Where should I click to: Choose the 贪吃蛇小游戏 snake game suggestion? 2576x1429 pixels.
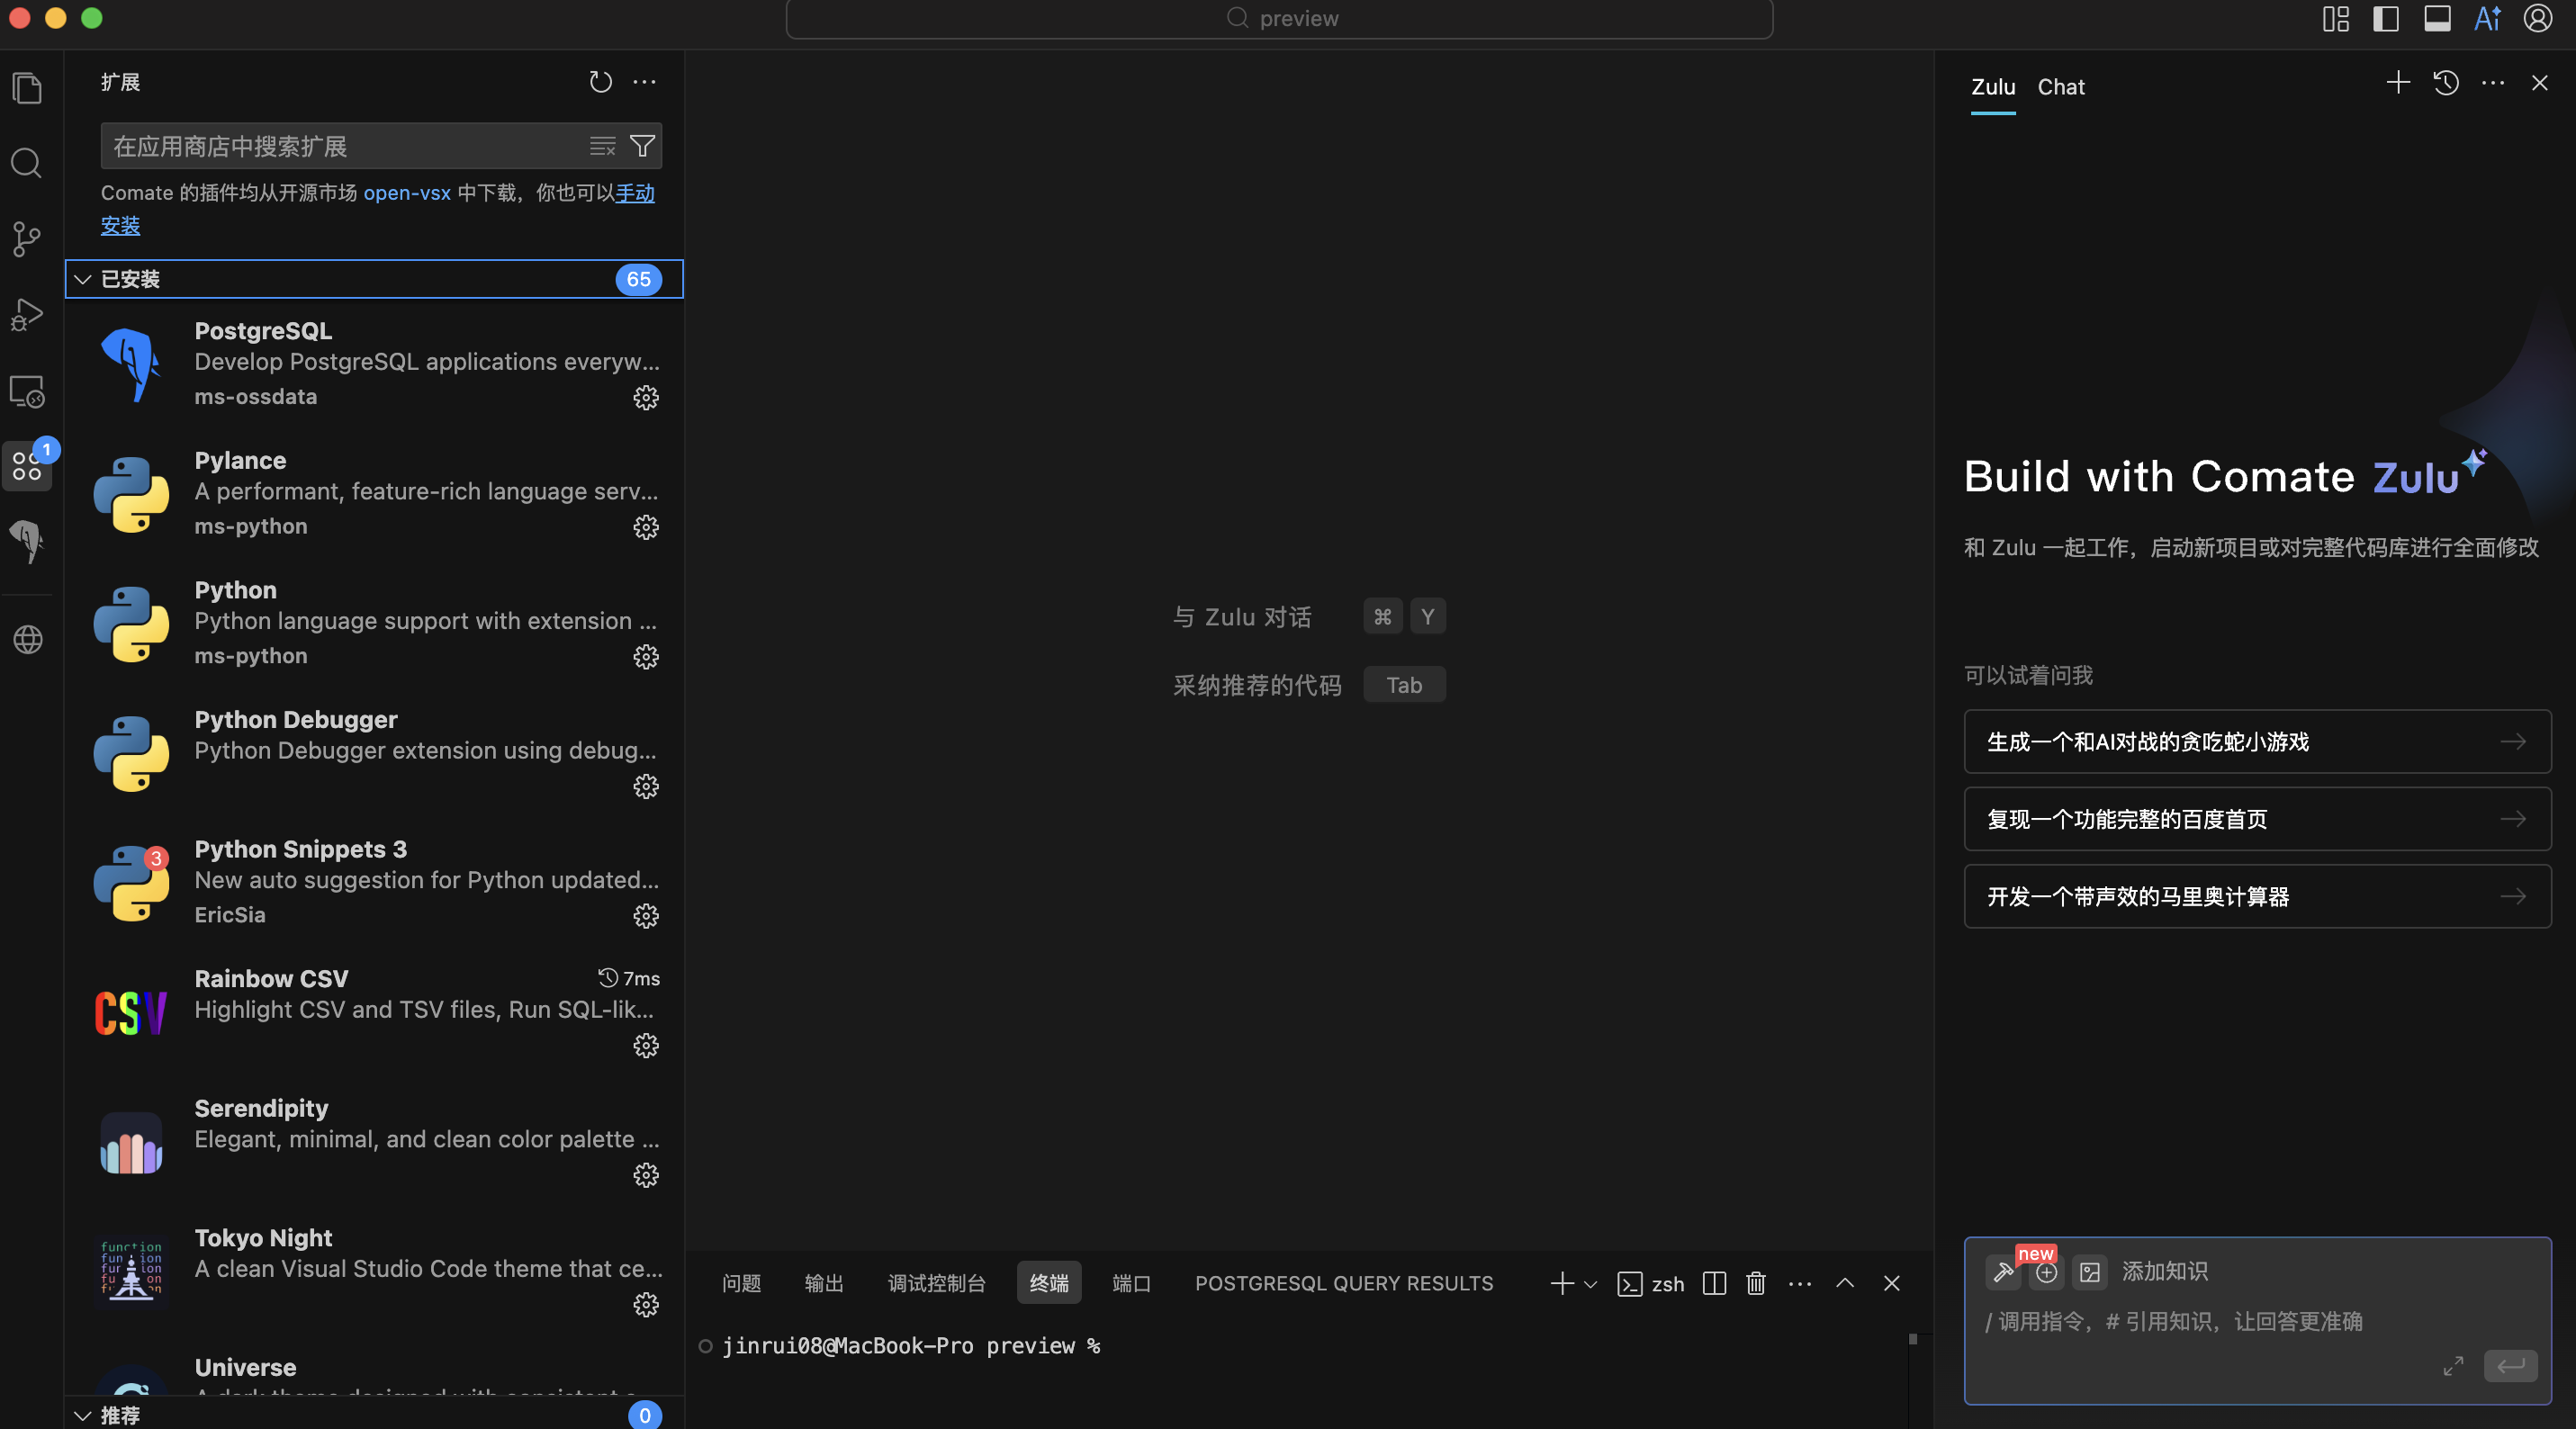(x=2257, y=742)
